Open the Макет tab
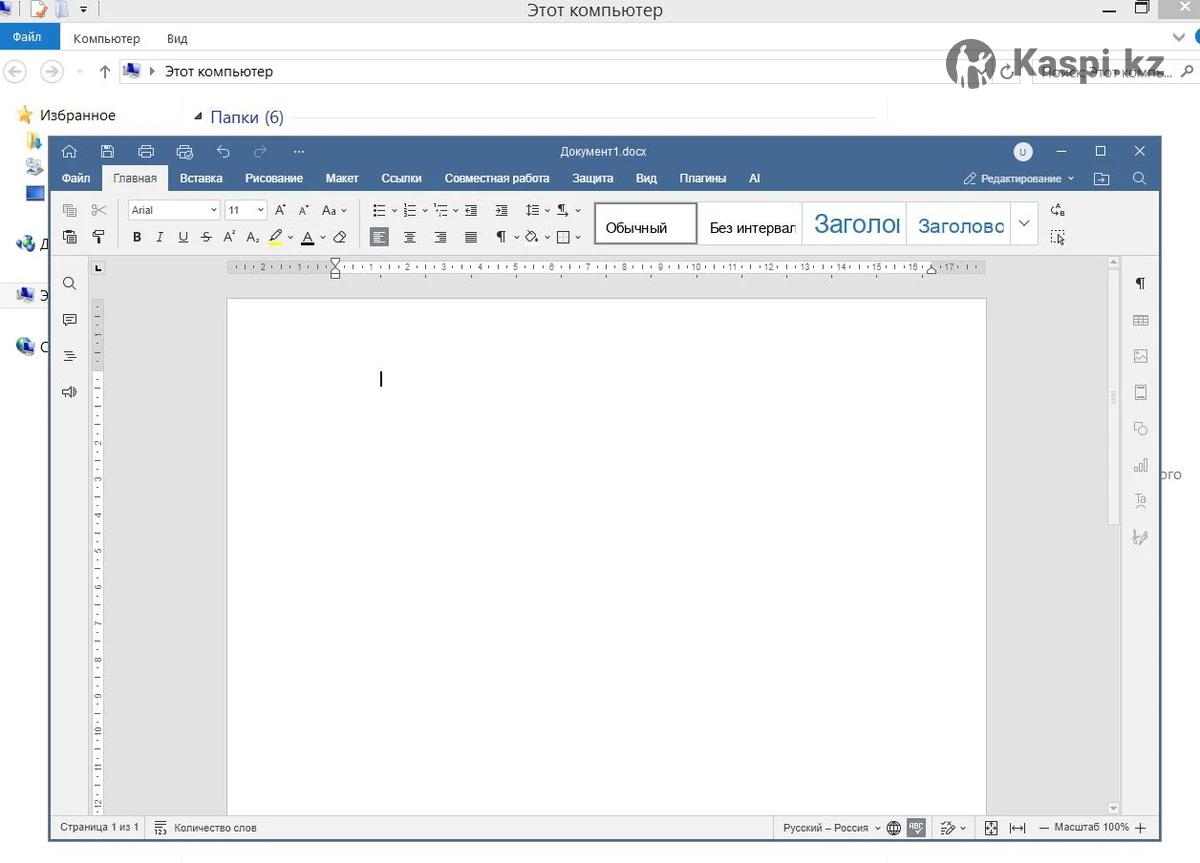This screenshot has width=1200, height=863. tap(341, 178)
